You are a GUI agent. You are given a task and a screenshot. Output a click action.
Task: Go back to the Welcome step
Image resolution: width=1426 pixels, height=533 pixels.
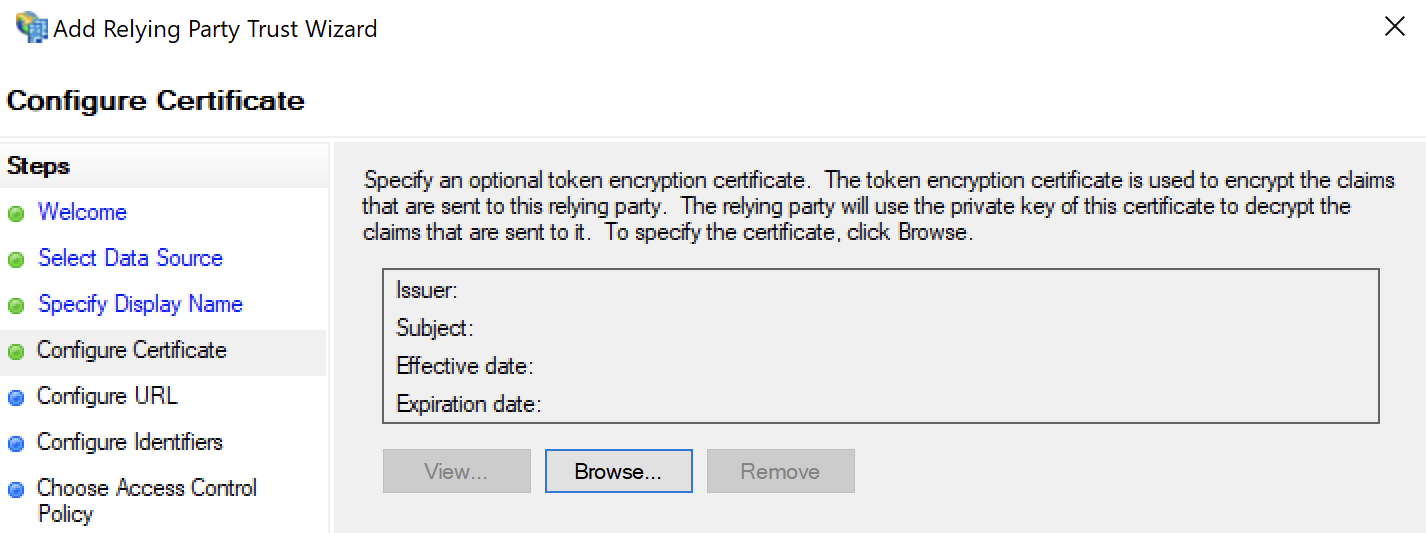point(82,212)
